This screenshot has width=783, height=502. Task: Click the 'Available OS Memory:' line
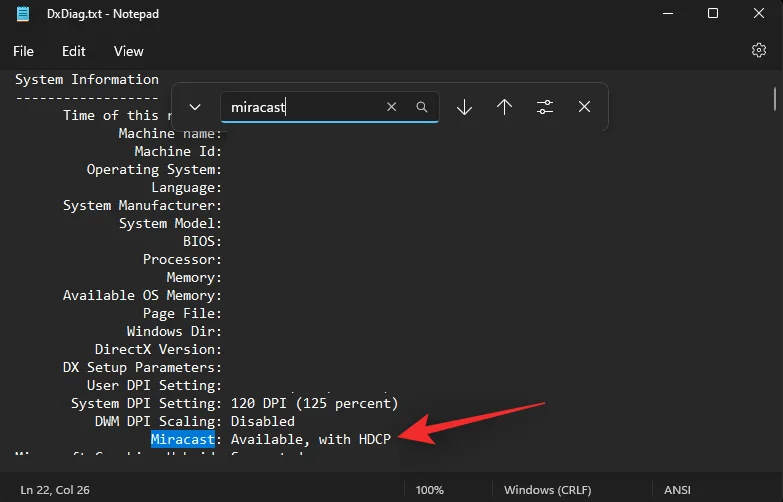tap(142, 295)
